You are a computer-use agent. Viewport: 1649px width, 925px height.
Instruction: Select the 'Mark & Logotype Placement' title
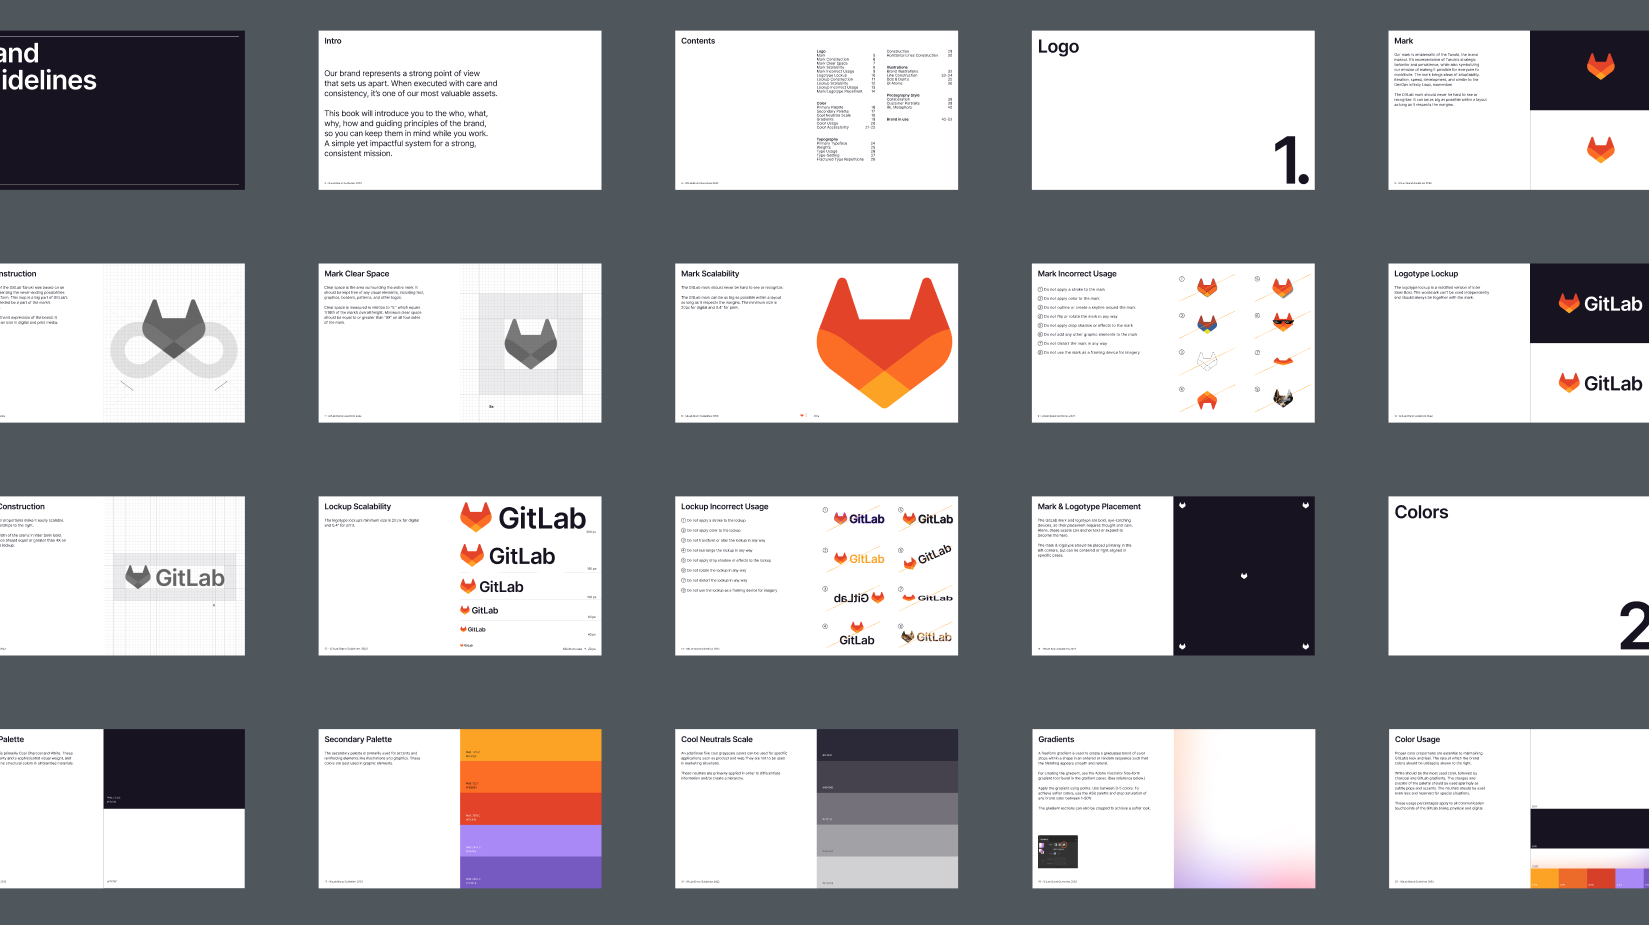[x=1089, y=507]
